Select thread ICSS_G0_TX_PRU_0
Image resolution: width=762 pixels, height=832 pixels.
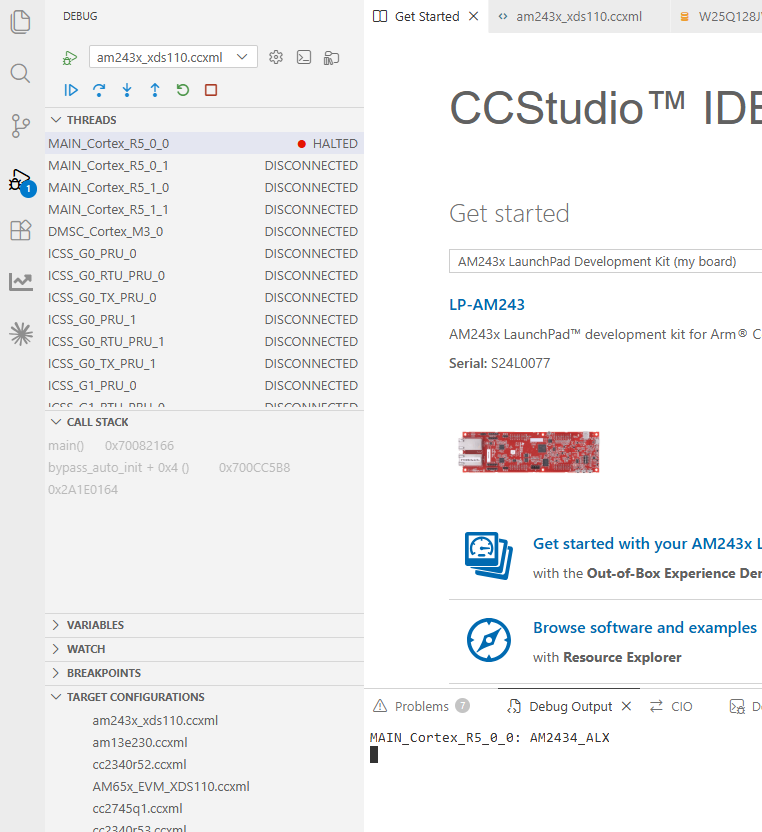coord(204,298)
